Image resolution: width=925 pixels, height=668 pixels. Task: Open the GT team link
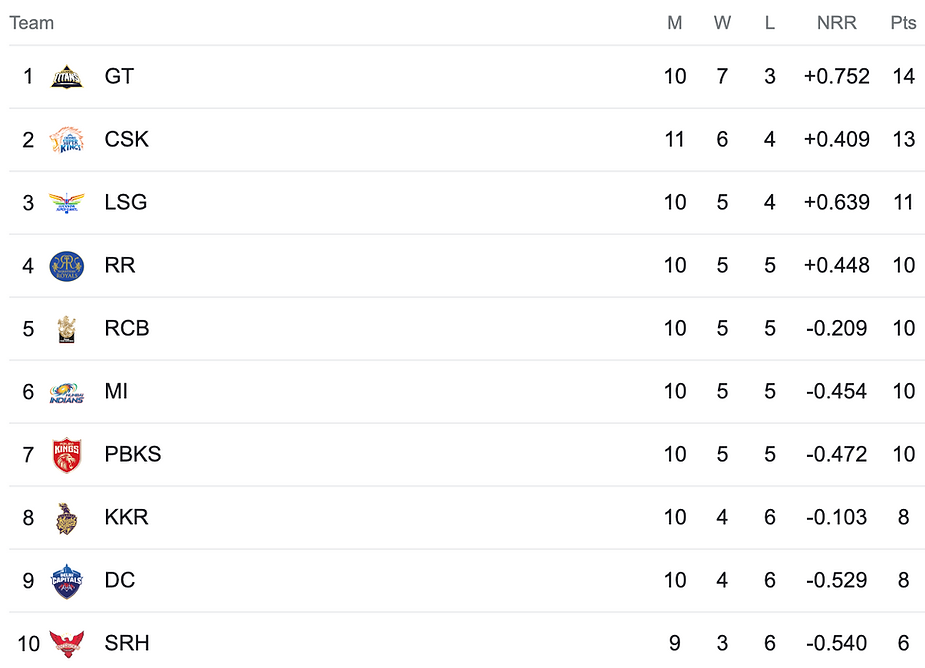coord(119,77)
